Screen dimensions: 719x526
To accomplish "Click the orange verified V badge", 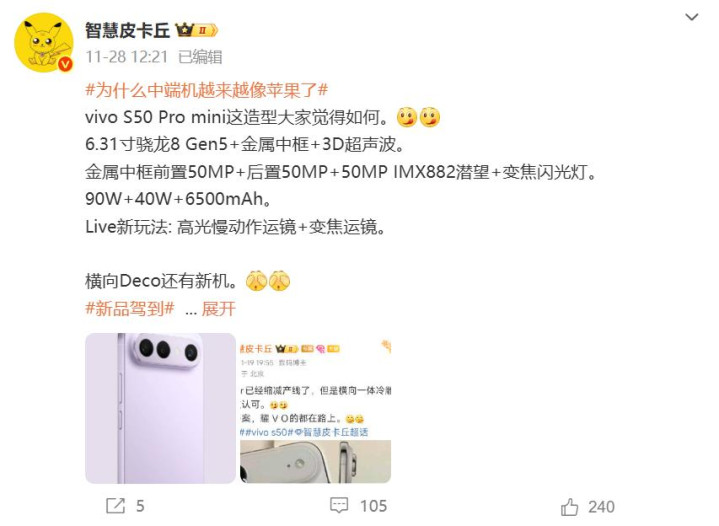I will coord(65,65).
